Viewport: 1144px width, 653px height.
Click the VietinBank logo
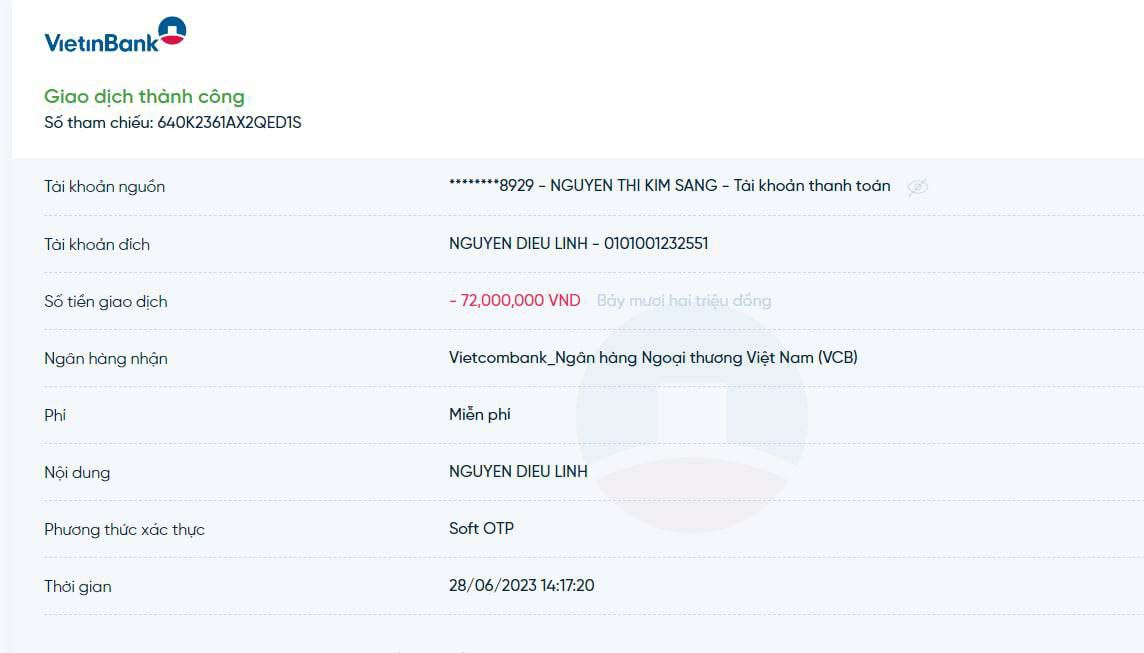coord(115,37)
